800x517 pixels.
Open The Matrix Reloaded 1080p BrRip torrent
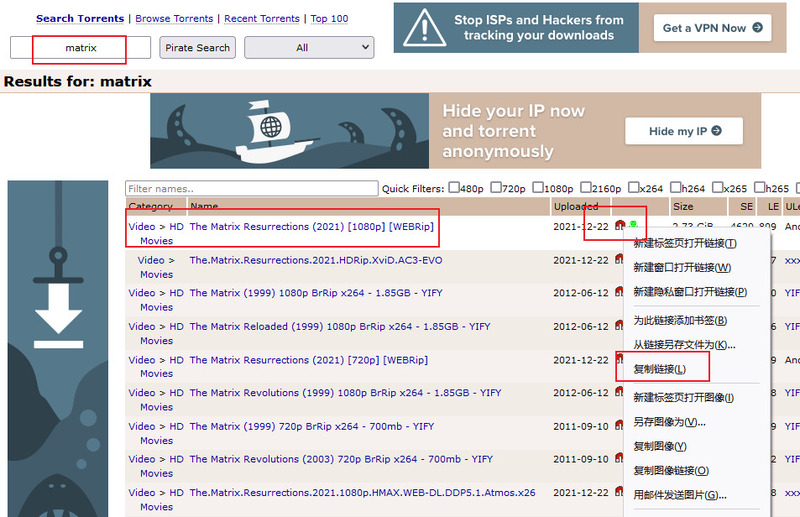[340, 326]
